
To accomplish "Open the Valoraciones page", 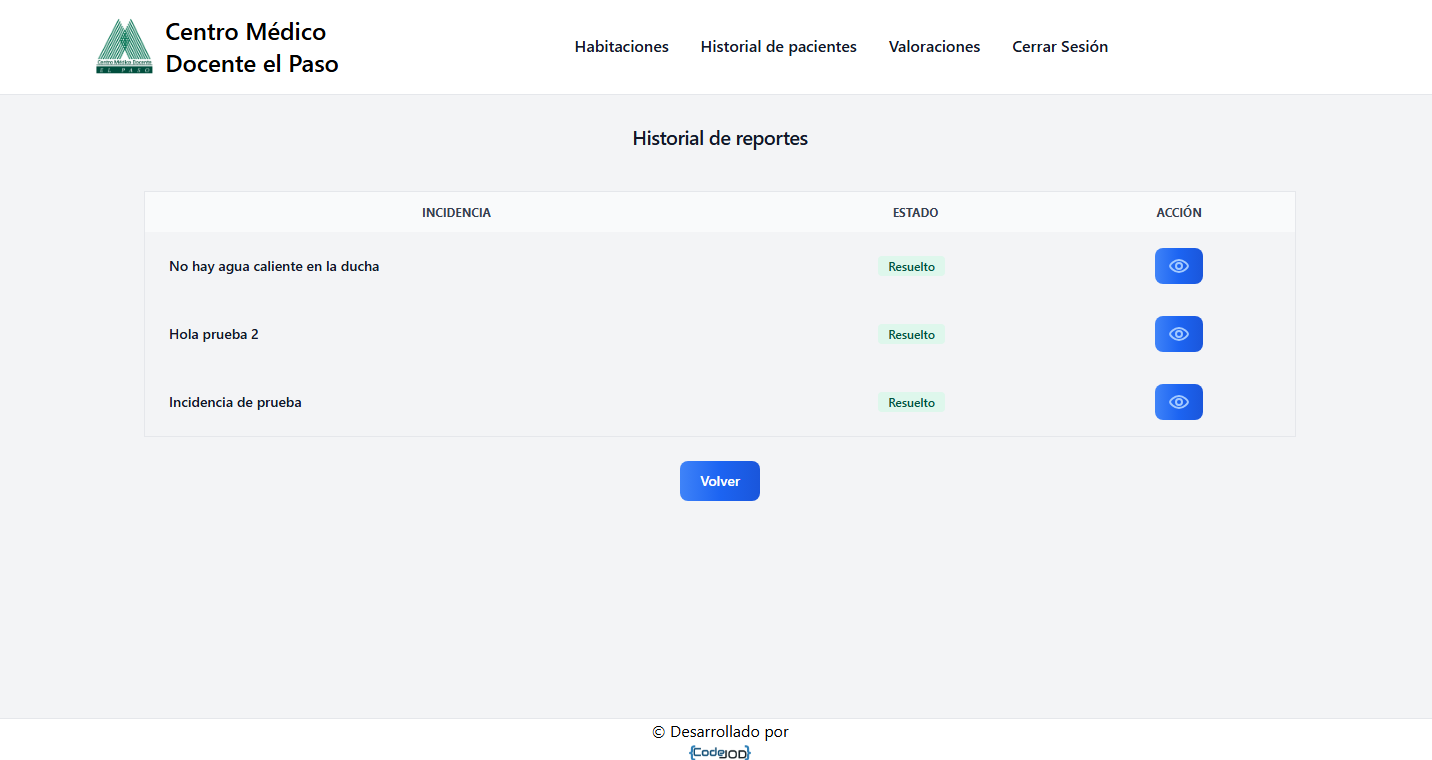I will 934,47.
